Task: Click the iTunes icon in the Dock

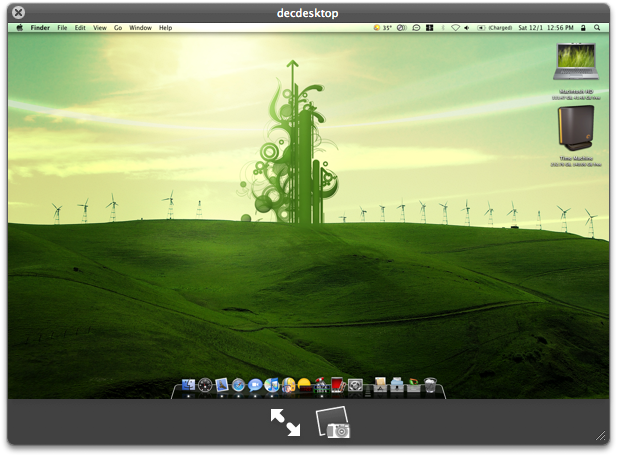Action: pyautogui.click(x=271, y=385)
